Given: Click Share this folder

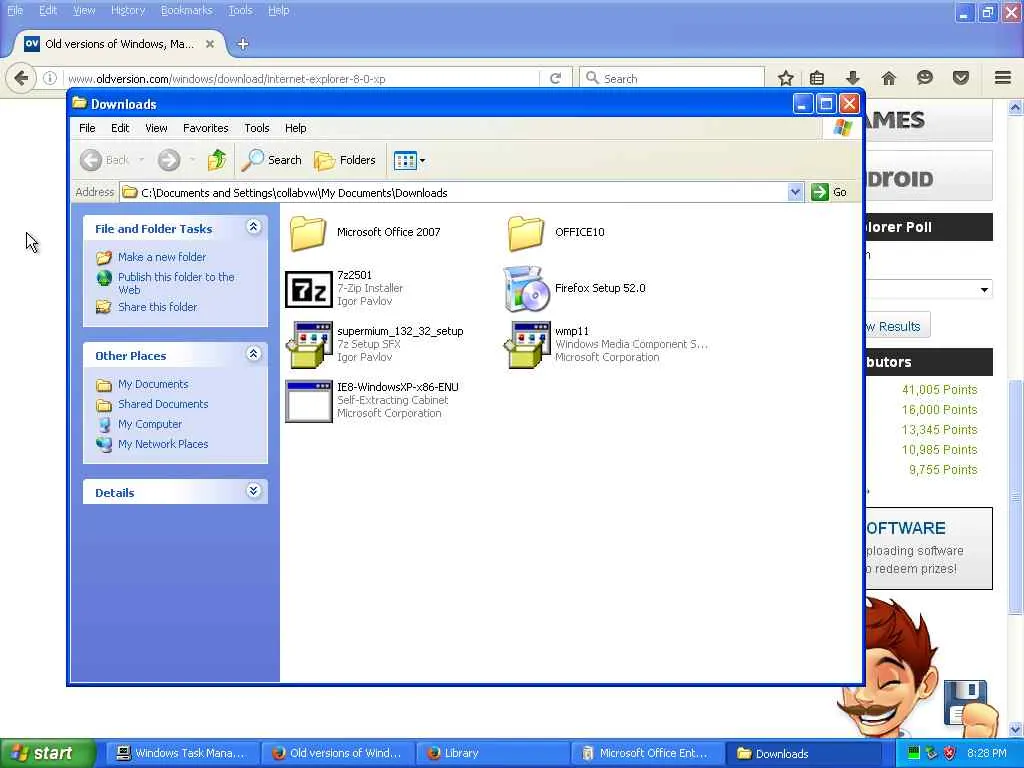Looking at the screenshot, I should coord(157,307).
